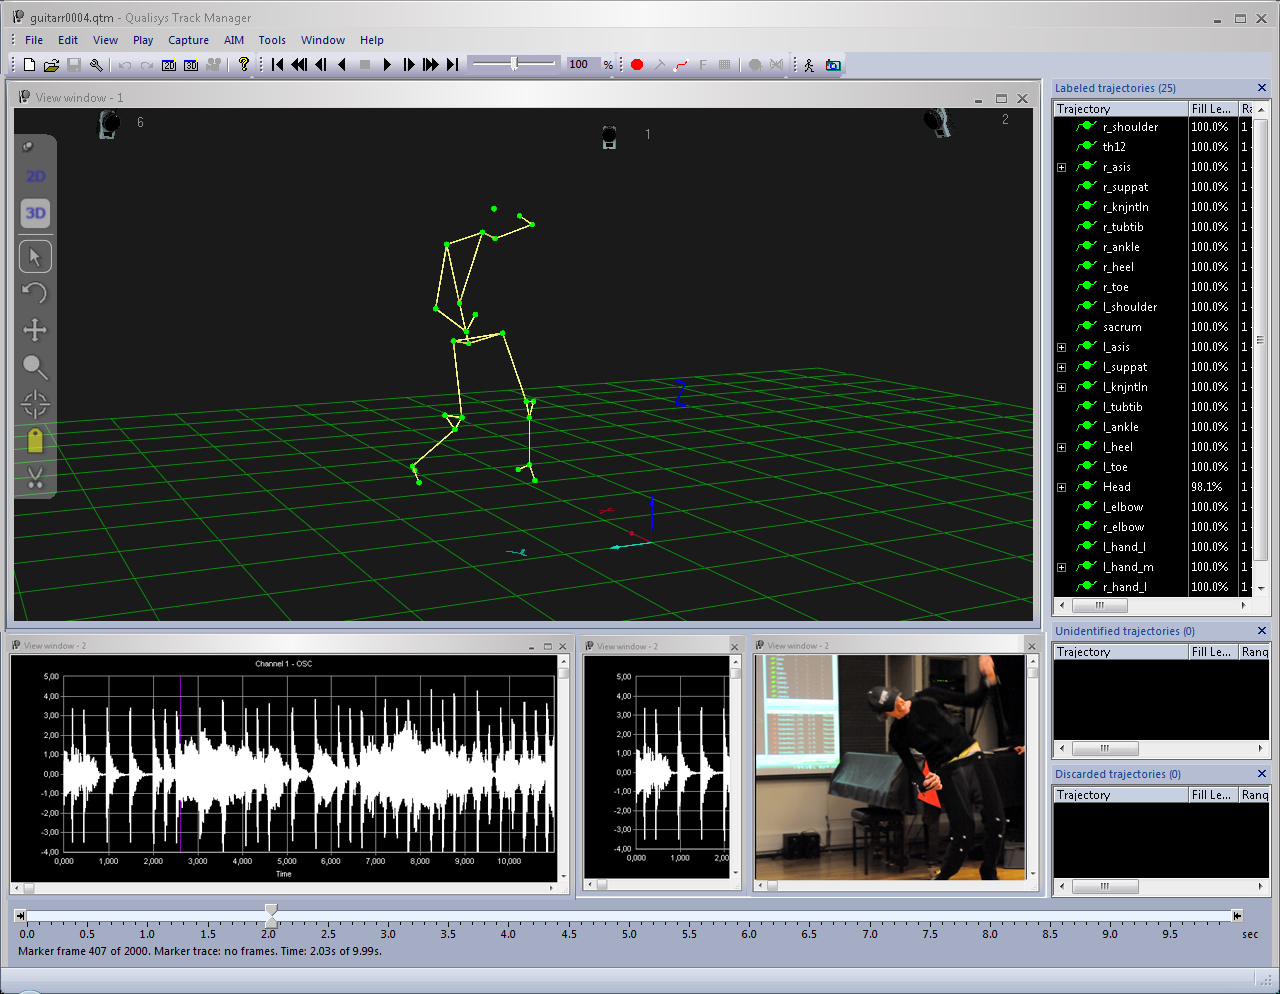
Task: Open a new 3D view window
Action: point(190,65)
